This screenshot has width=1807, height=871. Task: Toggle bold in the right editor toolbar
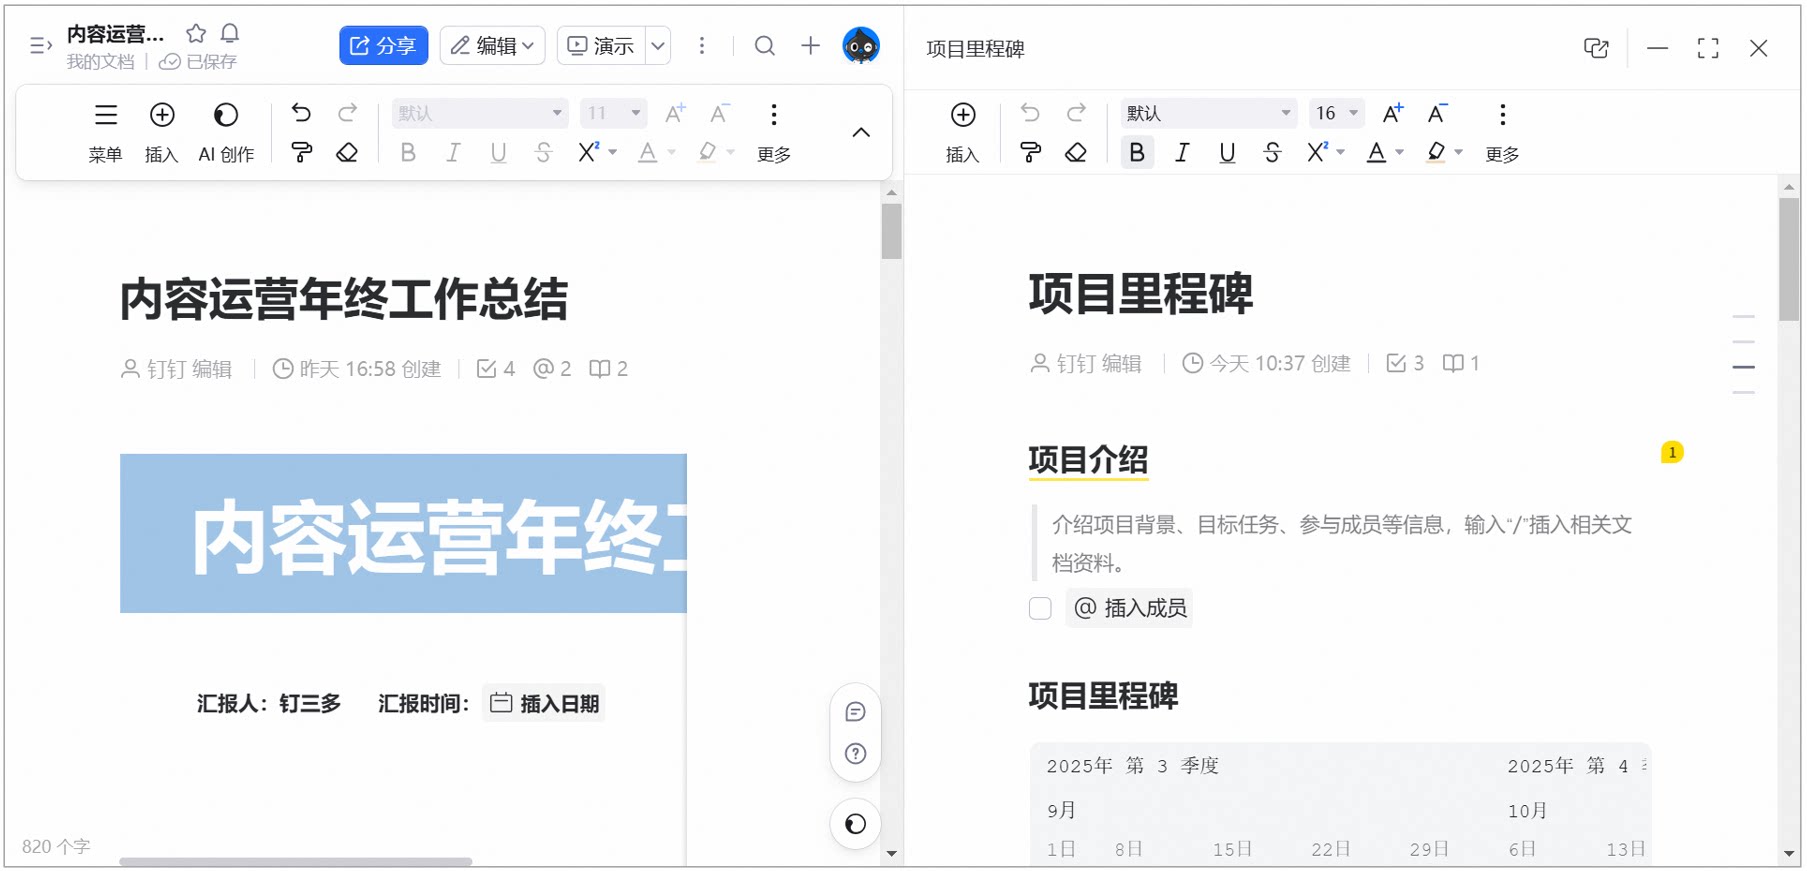pyautogui.click(x=1137, y=152)
